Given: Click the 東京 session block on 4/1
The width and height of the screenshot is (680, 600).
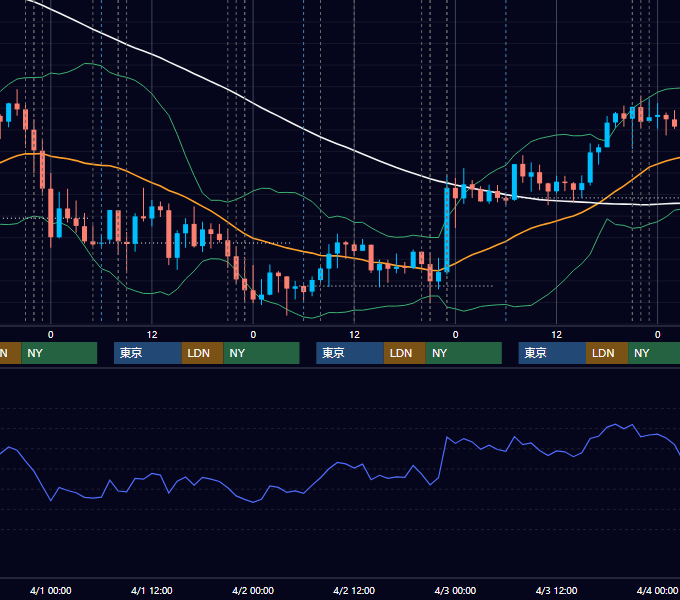Looking at the screenshot, I should pos(147,353).
